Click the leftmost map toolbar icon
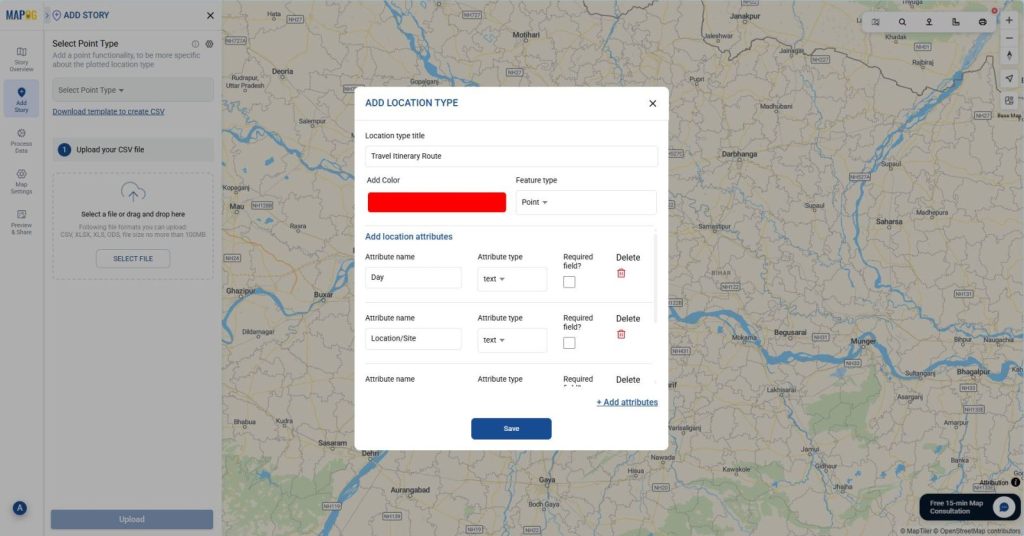 pyautogui.click(x=876, y=22)
